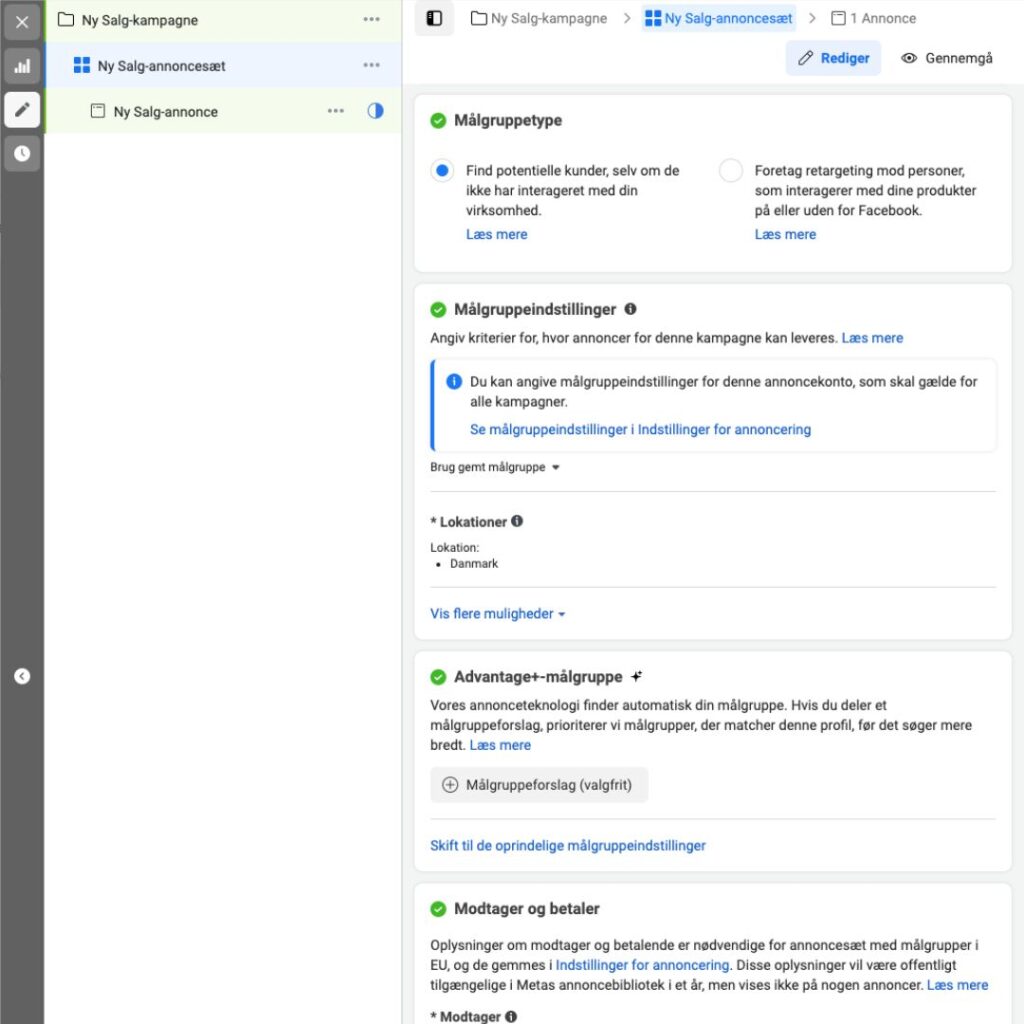Click the info icon beside Lokationer
This screenshot has height=1024, width=1024.
[517, 521]
